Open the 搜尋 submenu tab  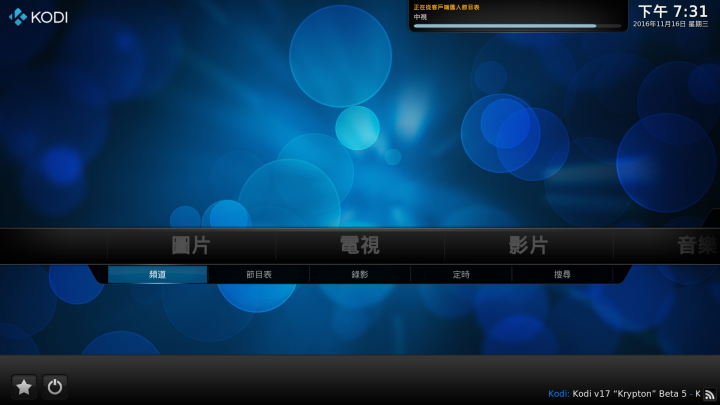562,275
